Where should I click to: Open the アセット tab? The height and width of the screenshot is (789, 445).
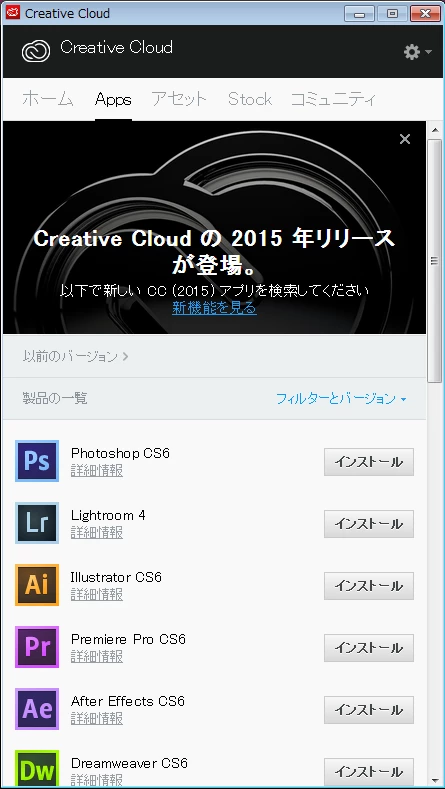pos(179,99)
